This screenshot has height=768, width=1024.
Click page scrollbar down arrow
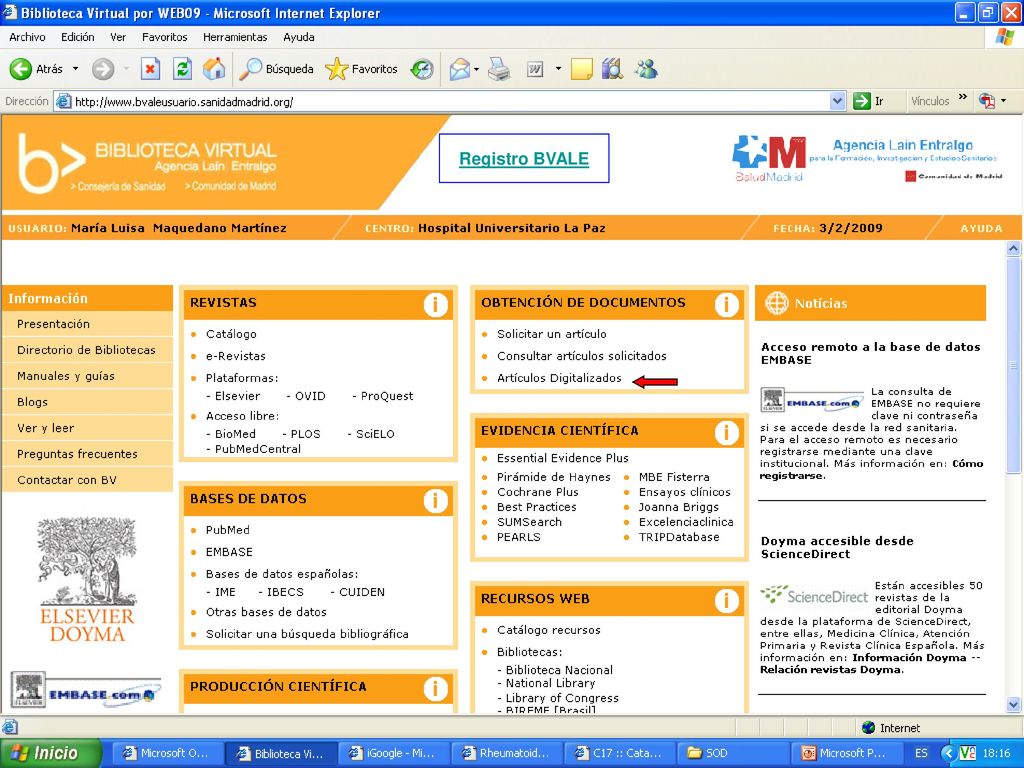[1014, 704]
